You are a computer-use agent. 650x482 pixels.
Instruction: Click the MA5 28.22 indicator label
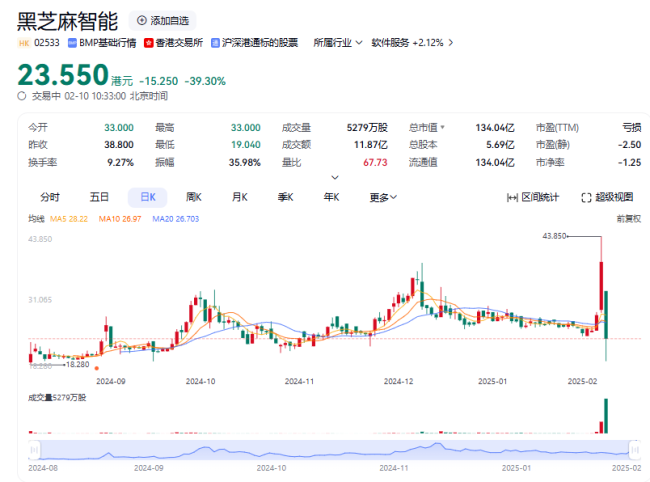coord(69,219)
